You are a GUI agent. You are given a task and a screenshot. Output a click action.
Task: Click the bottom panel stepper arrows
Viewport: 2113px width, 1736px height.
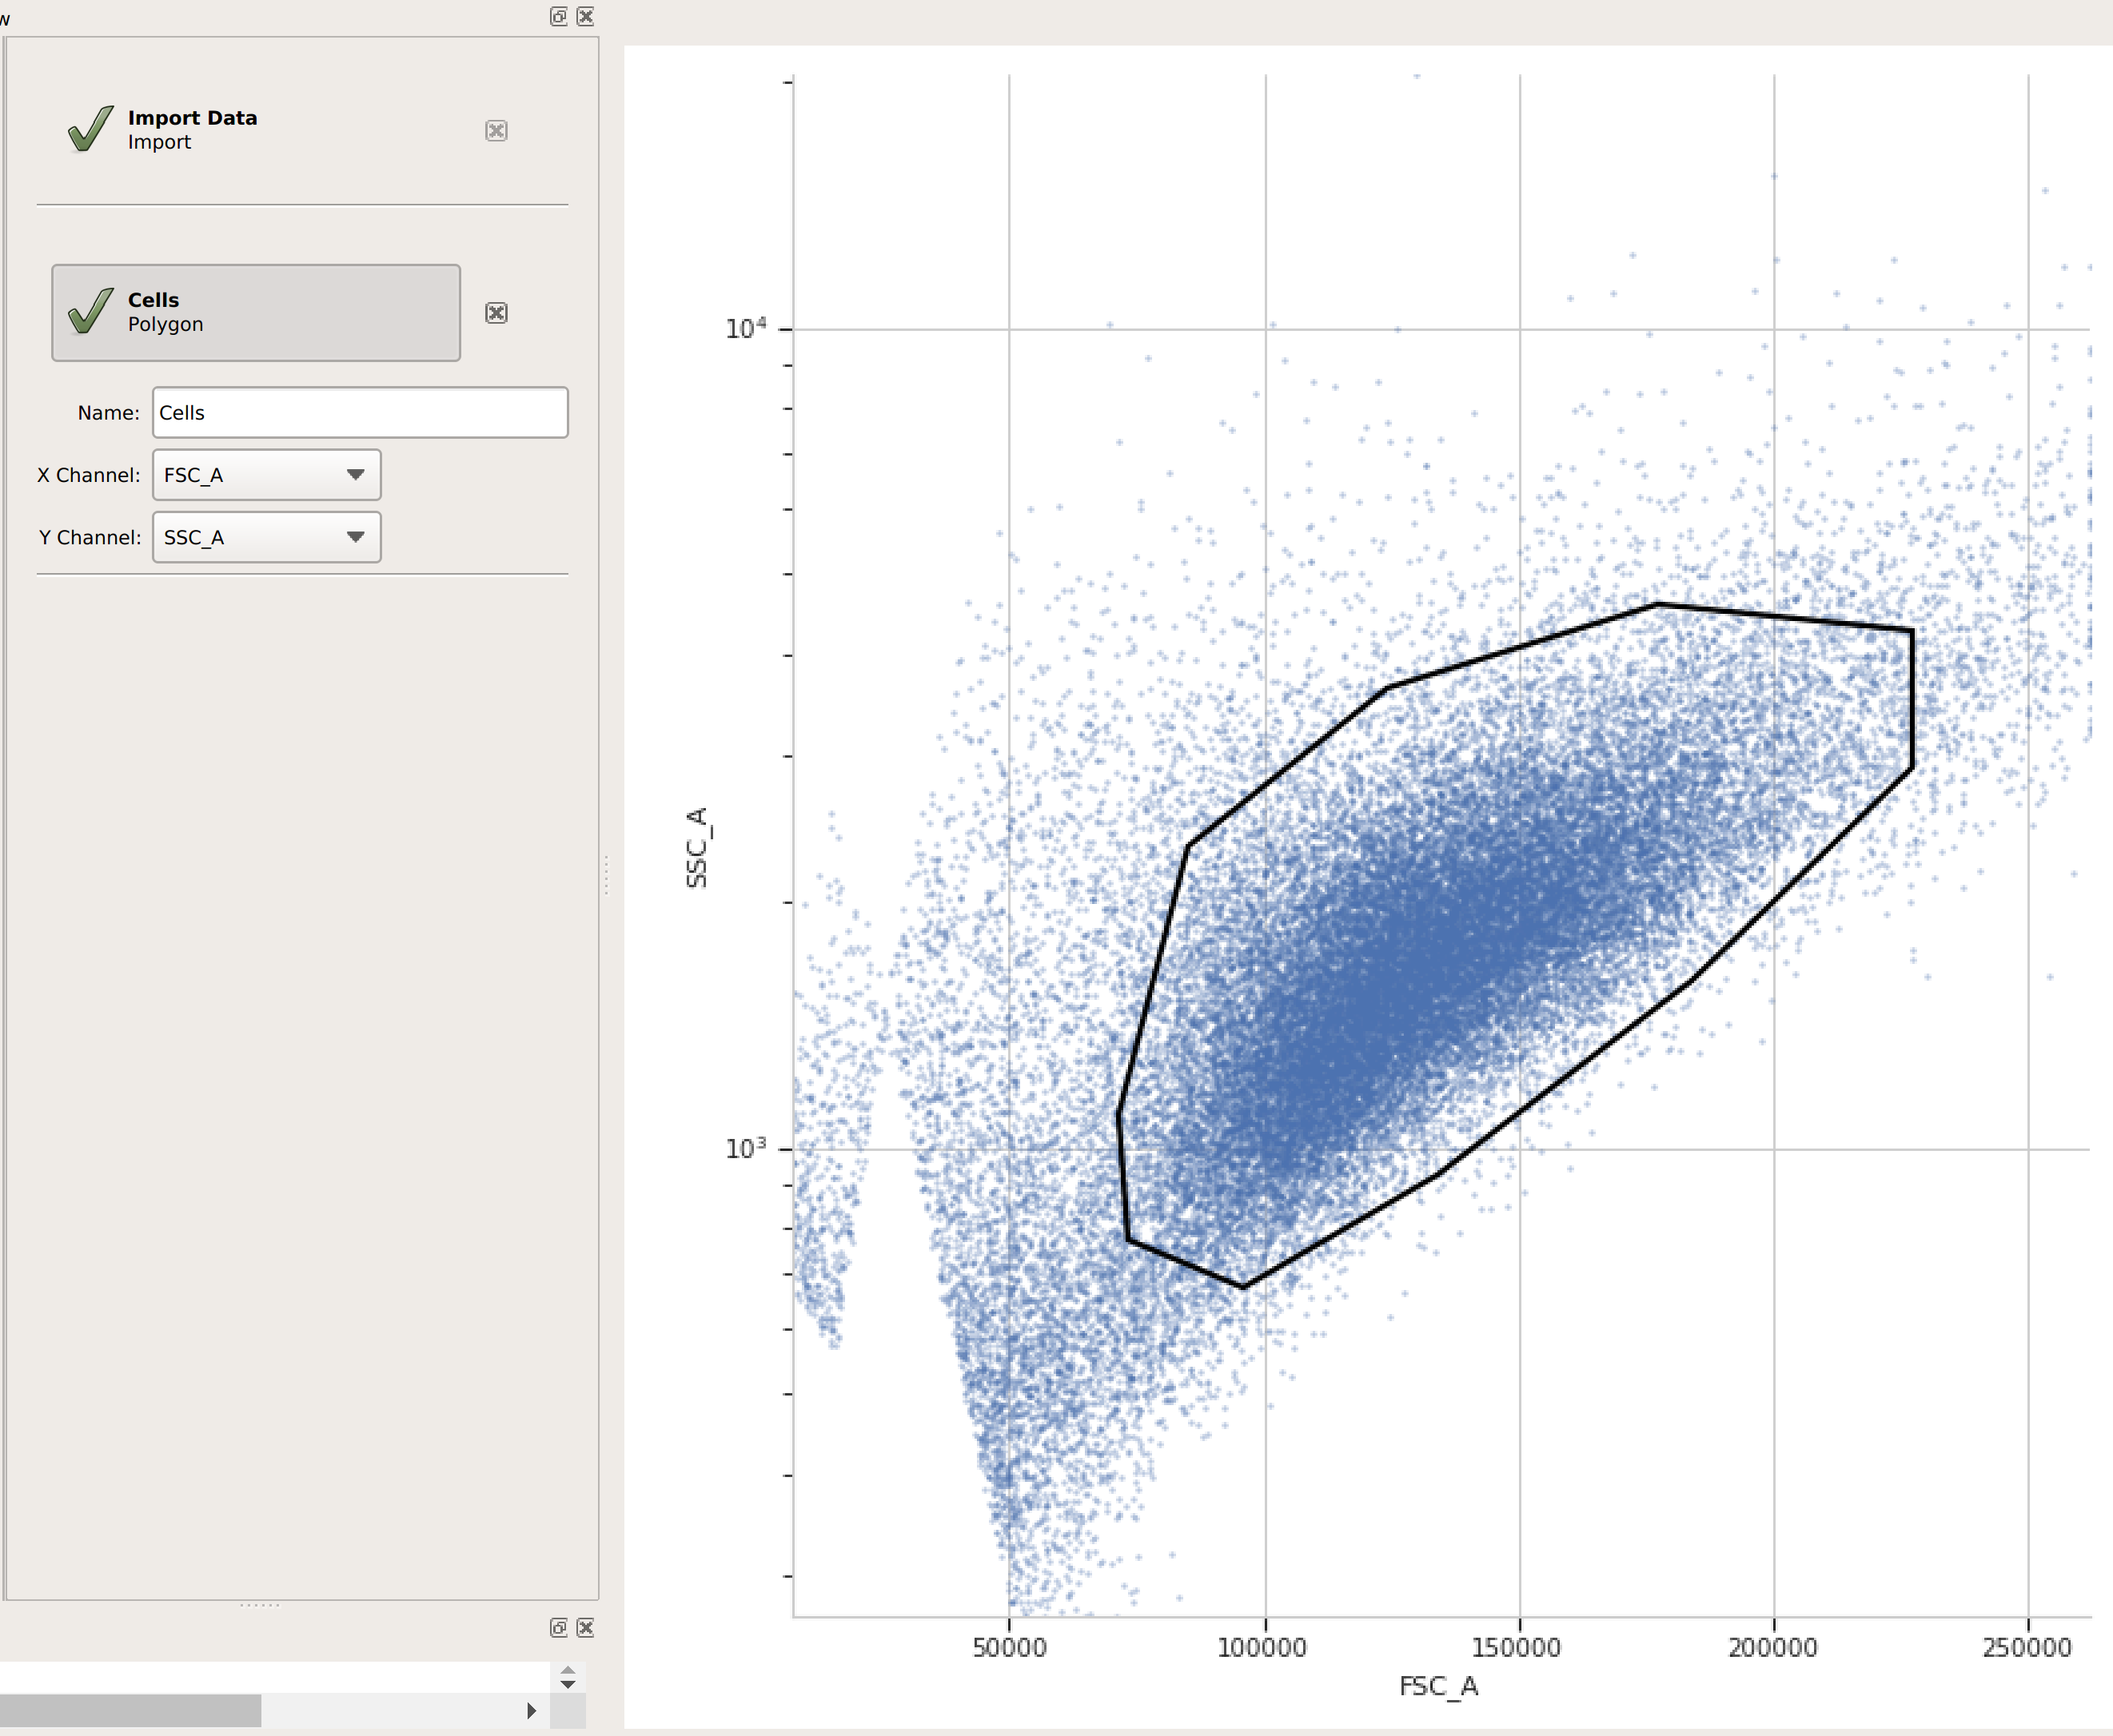pyautogui.click(x=568, y=1678)
